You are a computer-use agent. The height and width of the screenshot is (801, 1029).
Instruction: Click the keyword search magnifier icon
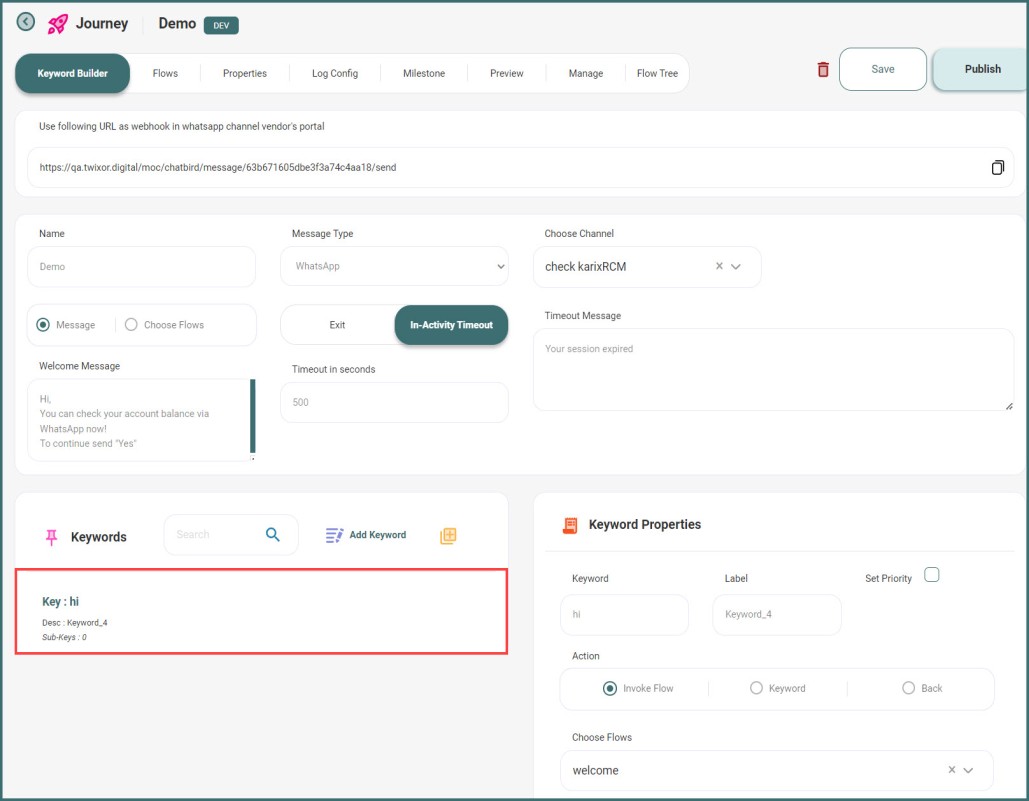tap(273, 535)
